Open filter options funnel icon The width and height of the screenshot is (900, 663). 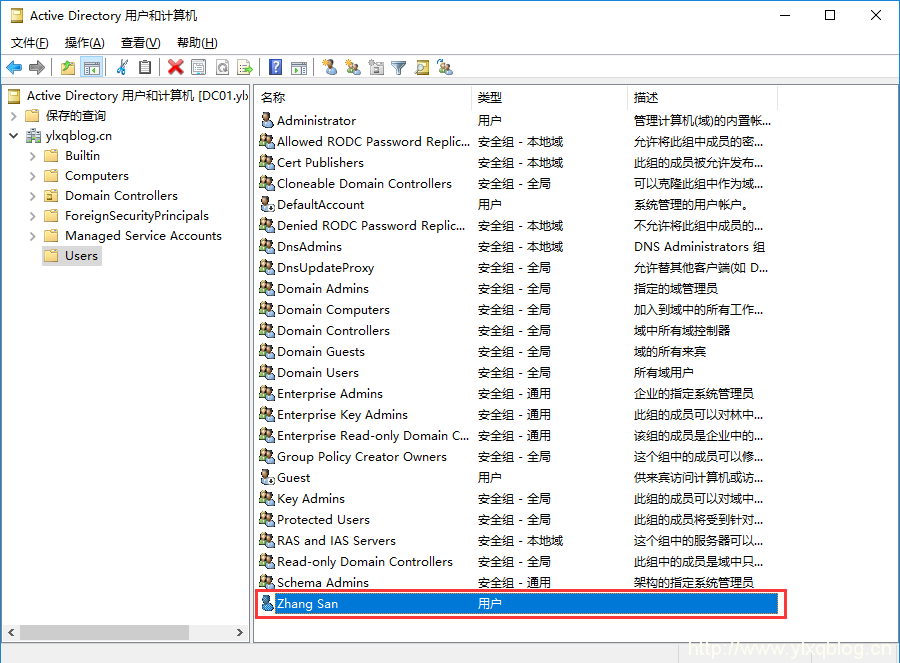tap(398, 68)
